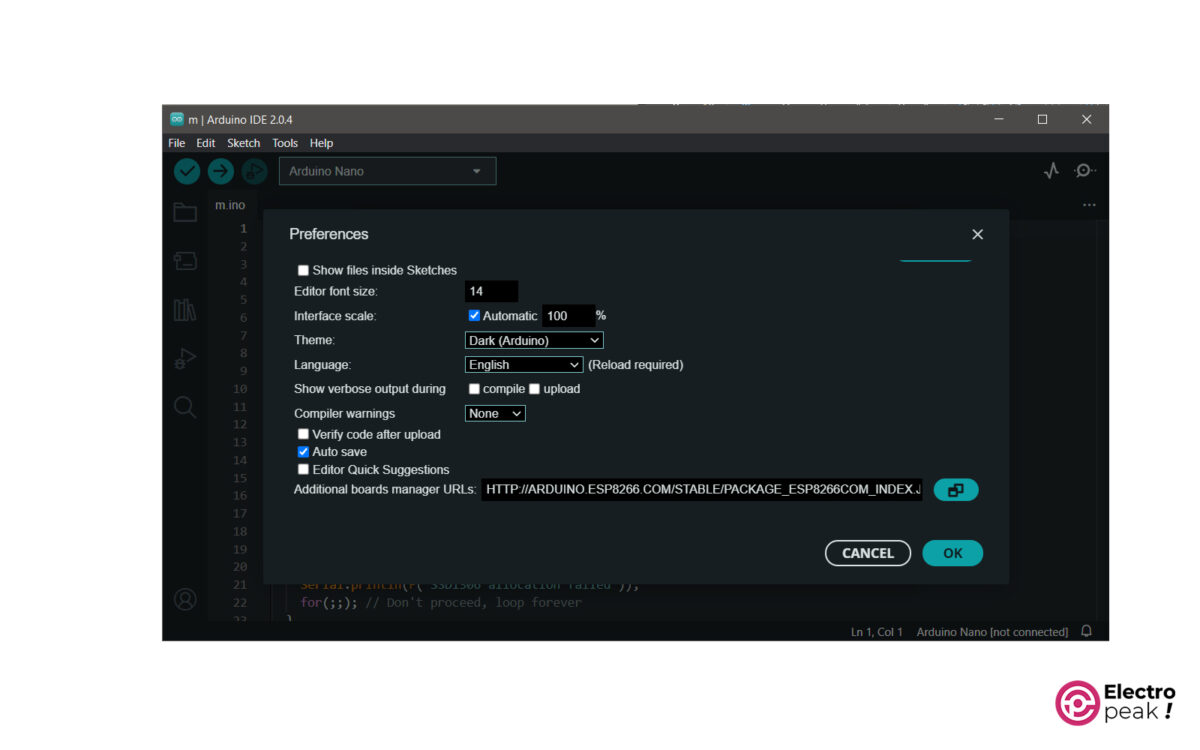
Task: Open the Edit menu
Action: click(x=206, y=143)
